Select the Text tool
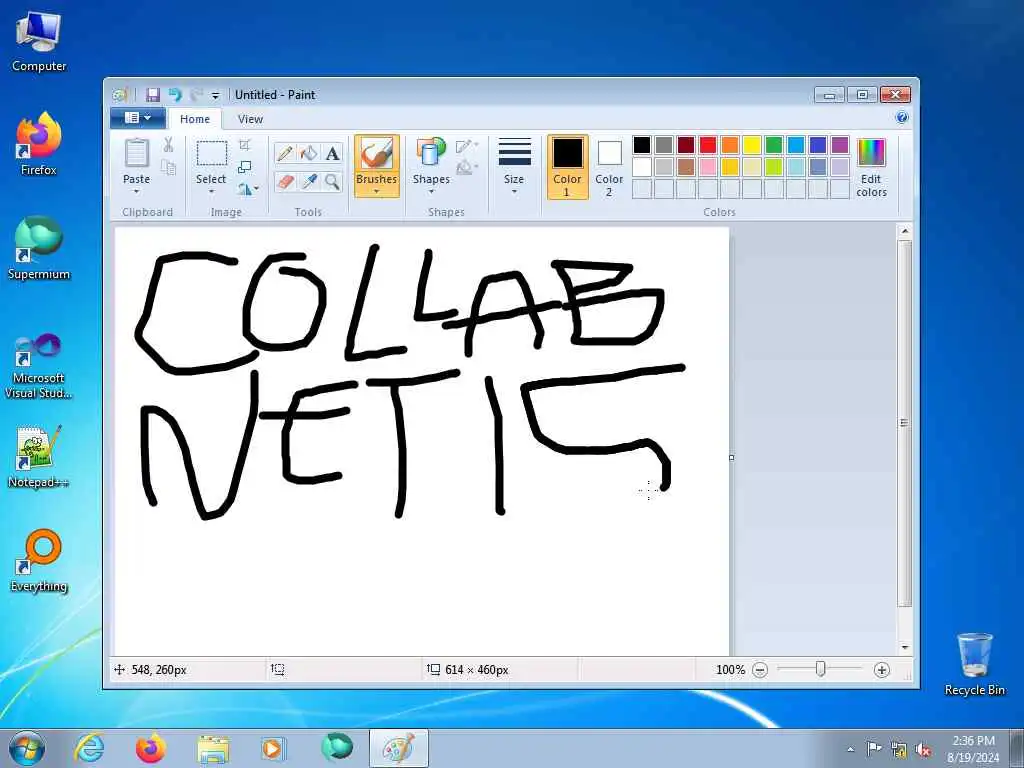Screen dimensions: 1024x768 point(332,153)
